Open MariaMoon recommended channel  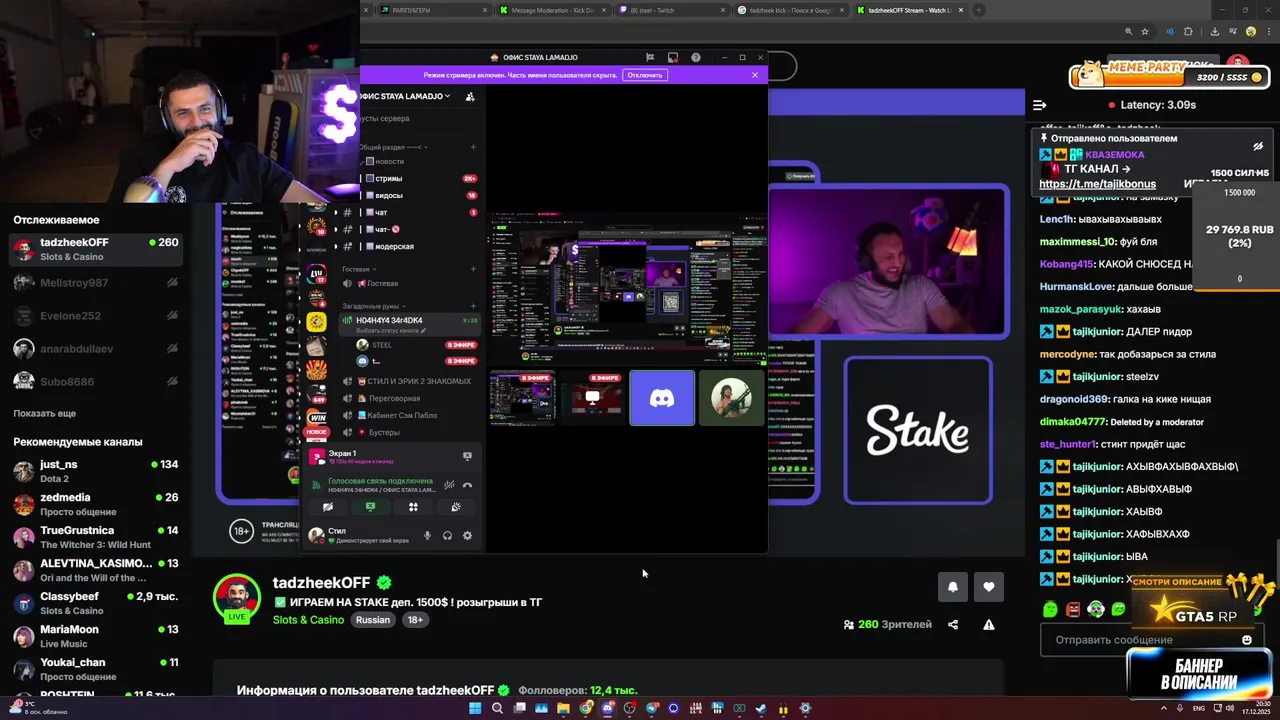96,636
